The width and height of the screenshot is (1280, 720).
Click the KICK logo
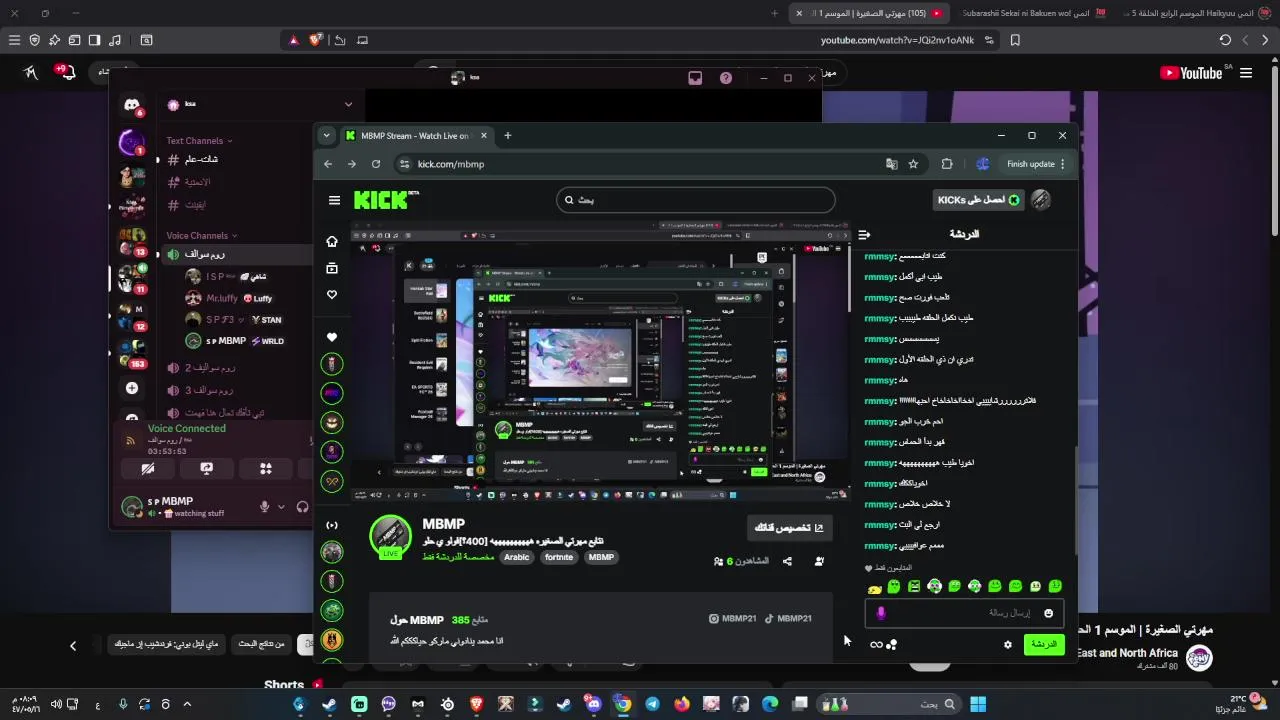tap(386, 199)
